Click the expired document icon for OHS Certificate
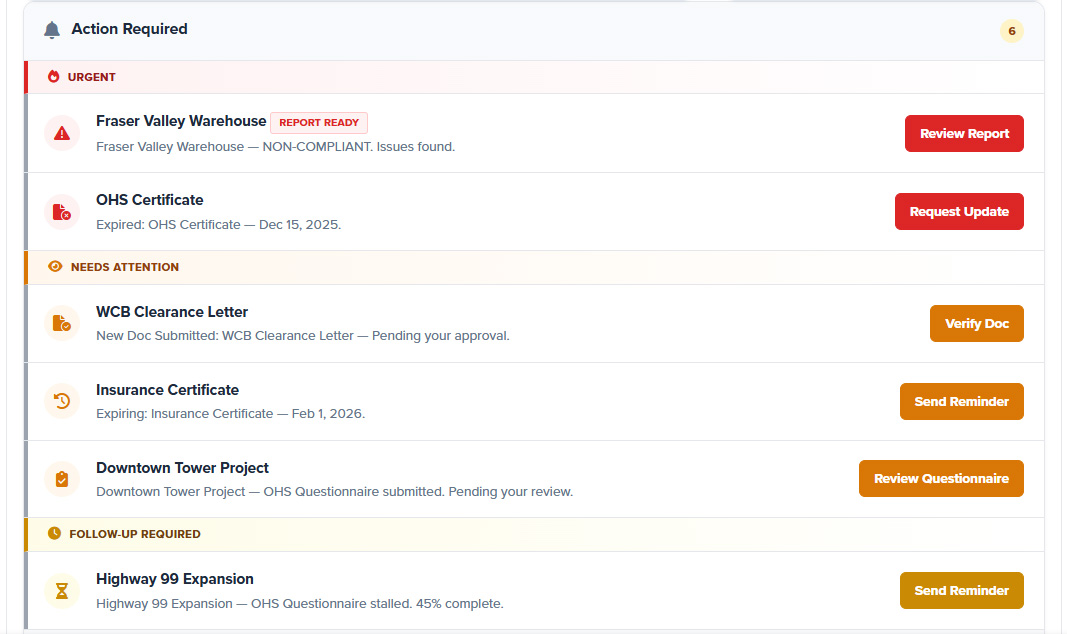This screenshot has width=1067, height=634. 62,212
